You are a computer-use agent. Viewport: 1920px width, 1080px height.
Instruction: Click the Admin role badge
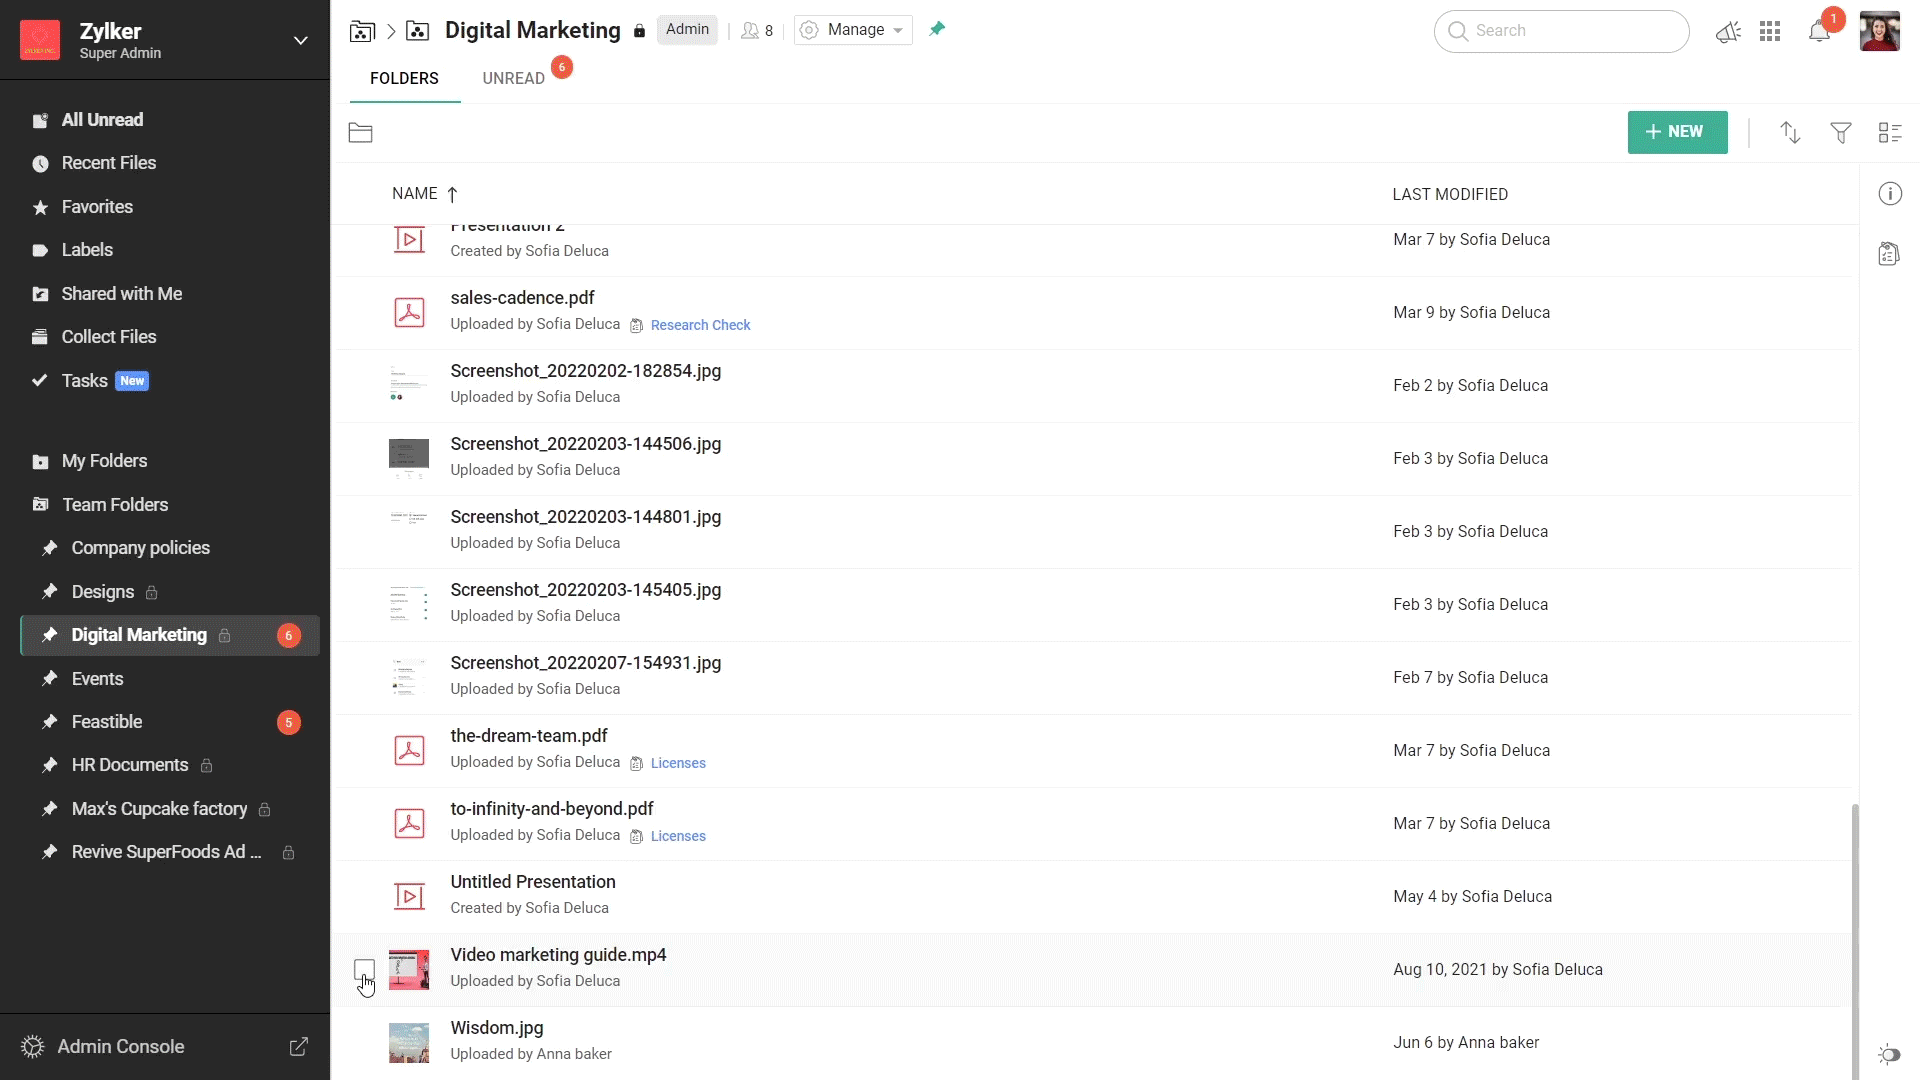pyautogui.click(x=687, y=30)
